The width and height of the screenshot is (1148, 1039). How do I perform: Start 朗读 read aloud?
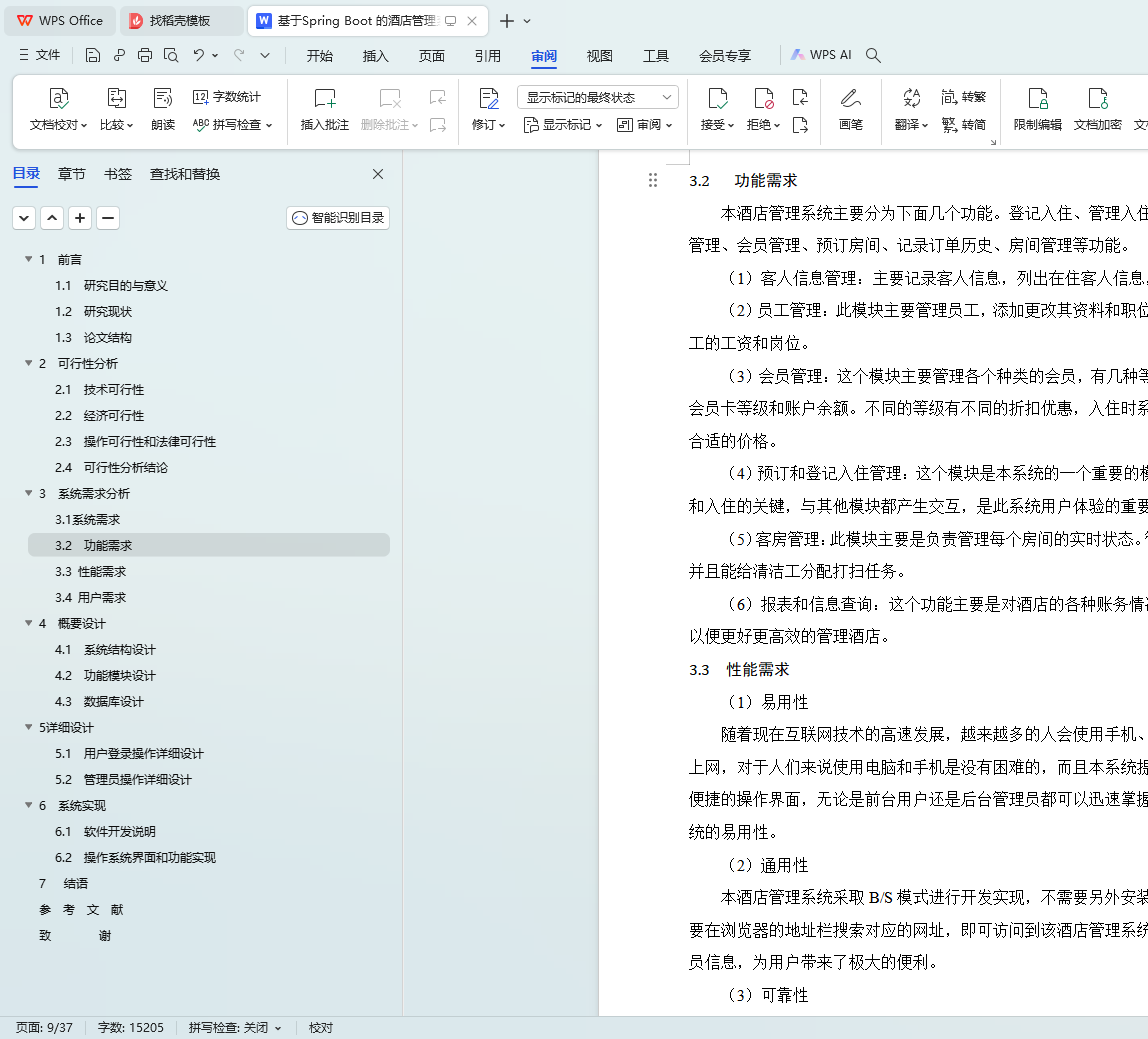[x=163, y=110]
